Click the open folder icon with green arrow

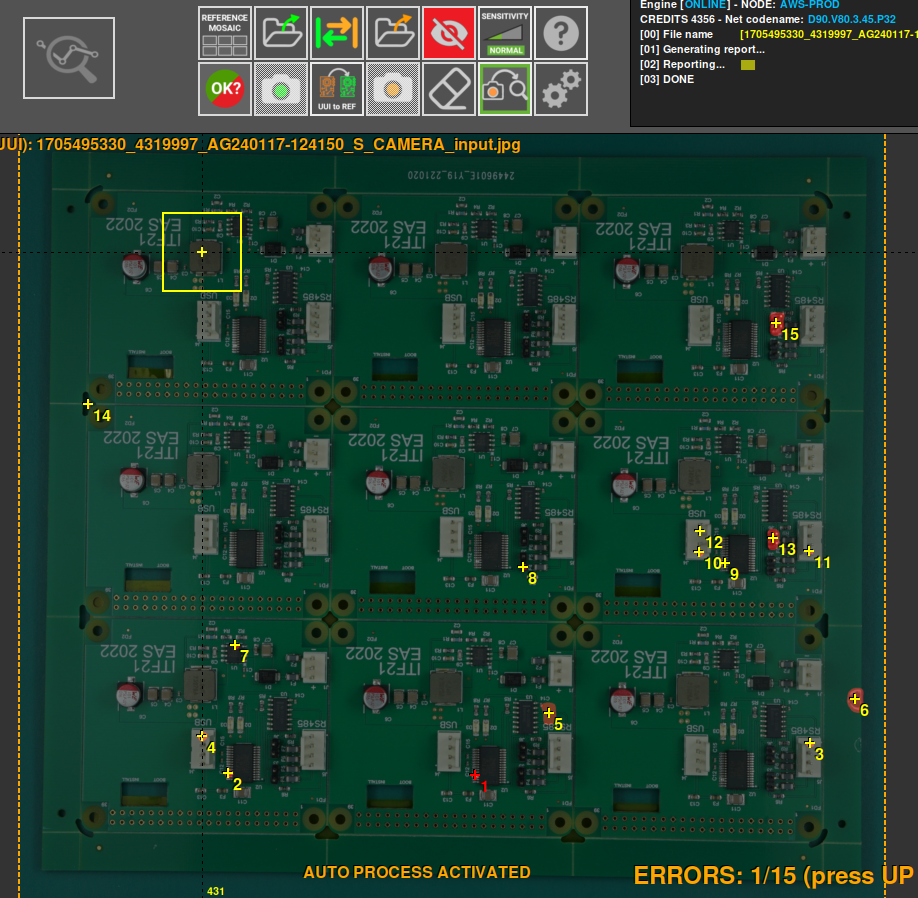pos(280,32)
